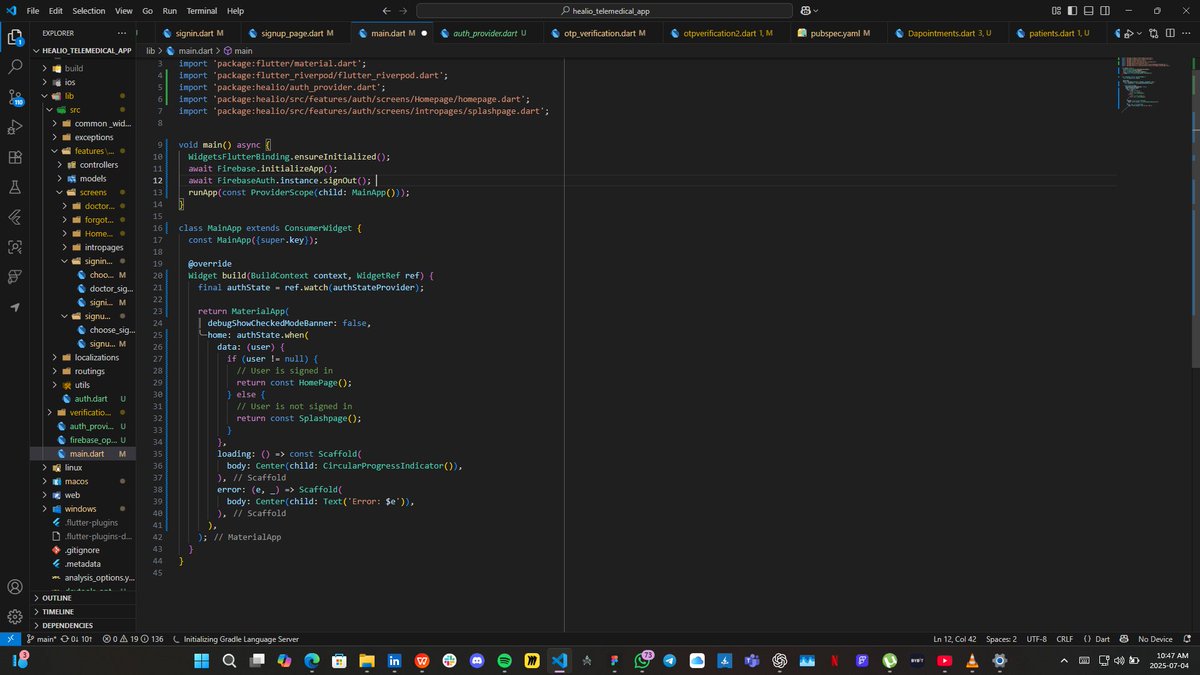
Task: Open the Copilot dropdown chevron
Action: [x=816, y=10]
